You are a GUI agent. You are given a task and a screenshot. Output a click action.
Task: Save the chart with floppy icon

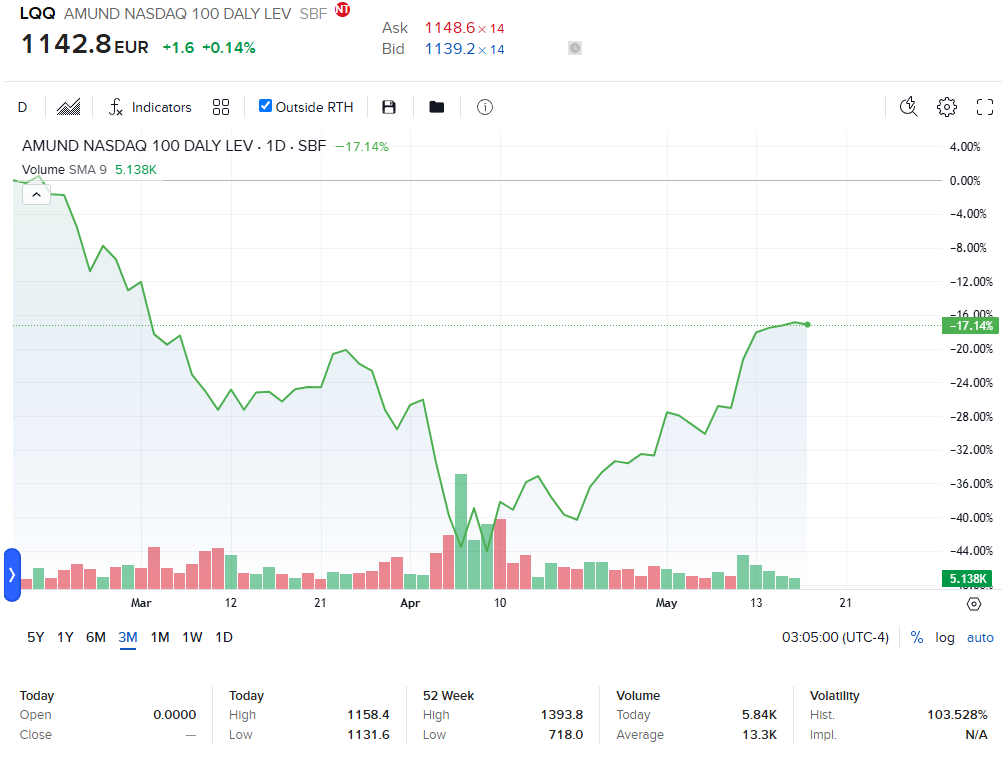[389, 107]
